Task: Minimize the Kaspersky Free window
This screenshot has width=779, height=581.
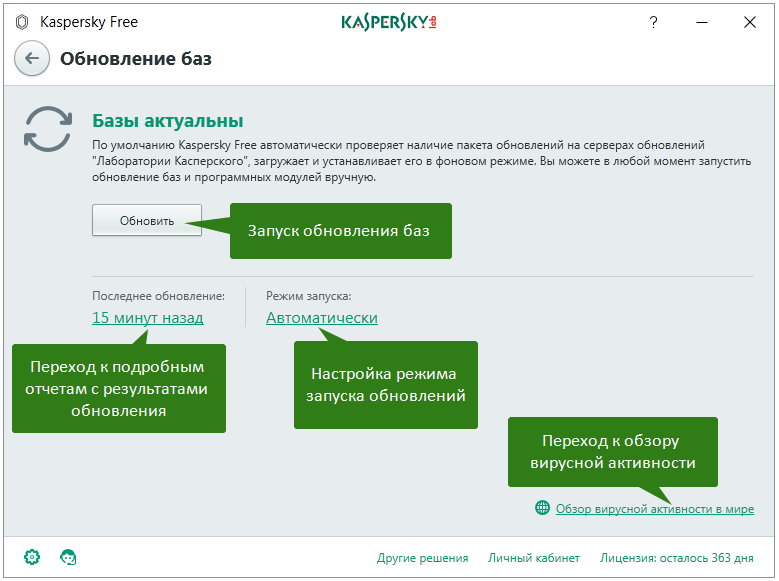Action: click(701, 22)
